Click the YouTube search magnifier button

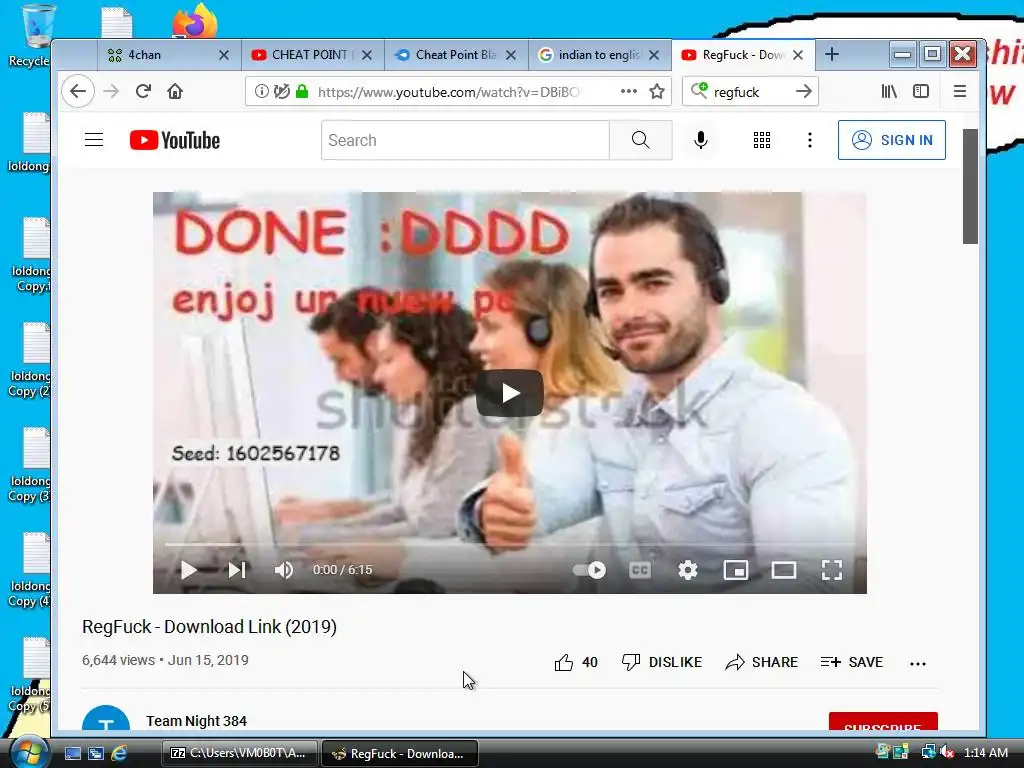click(641, 140)
